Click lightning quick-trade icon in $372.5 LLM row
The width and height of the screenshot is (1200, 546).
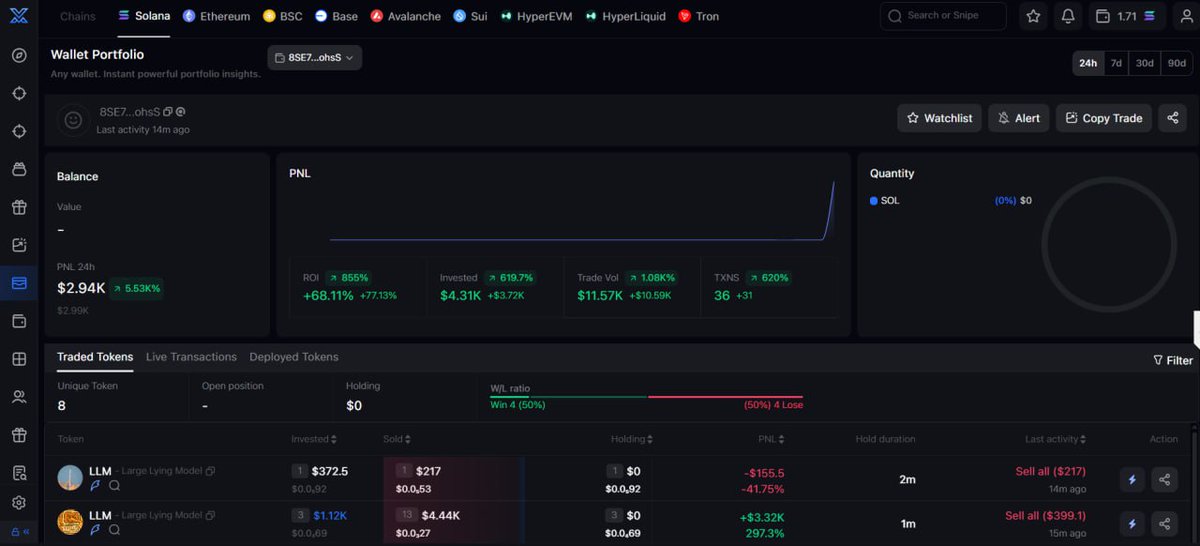coord(1132,480)
